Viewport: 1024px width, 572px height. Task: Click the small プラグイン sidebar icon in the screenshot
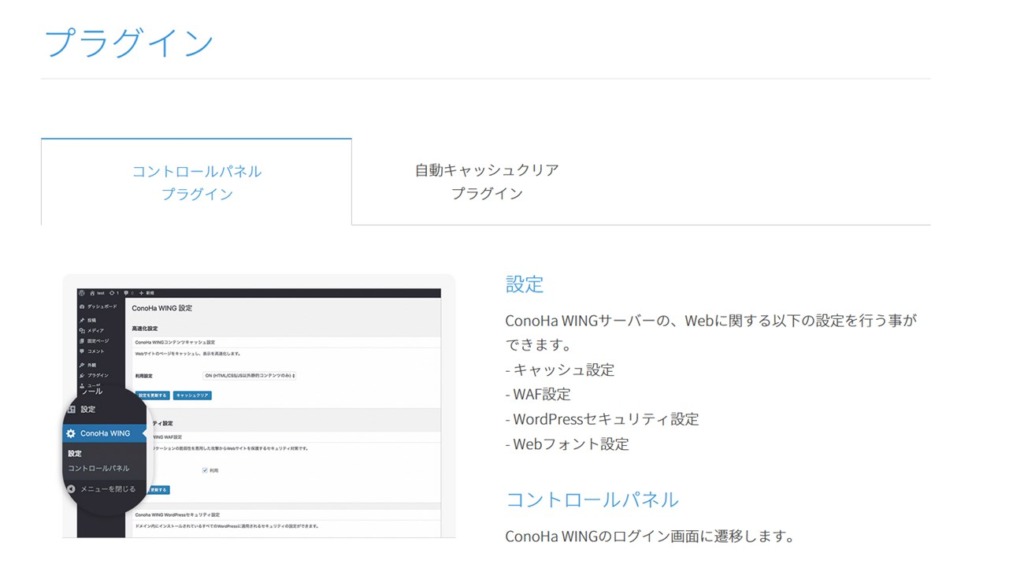pyautogui.click(x=82, y=375)
